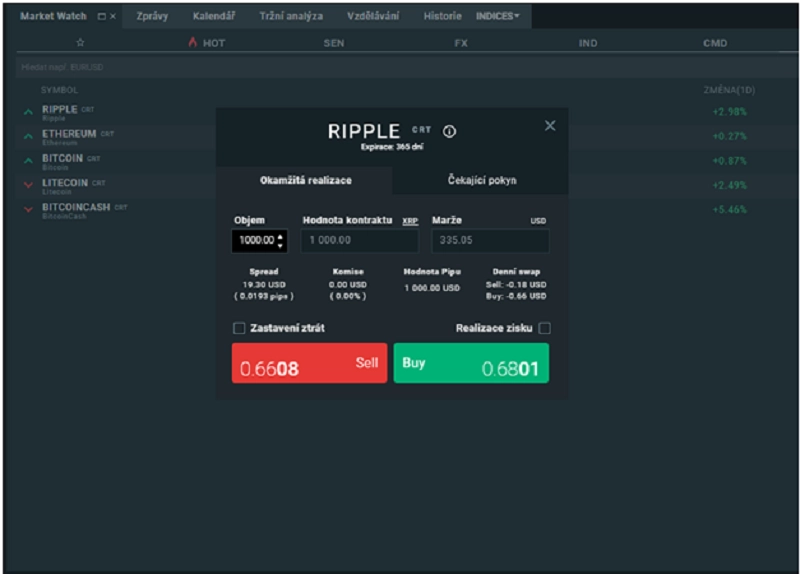Click the Hodnota kontraktu value field

360,240
